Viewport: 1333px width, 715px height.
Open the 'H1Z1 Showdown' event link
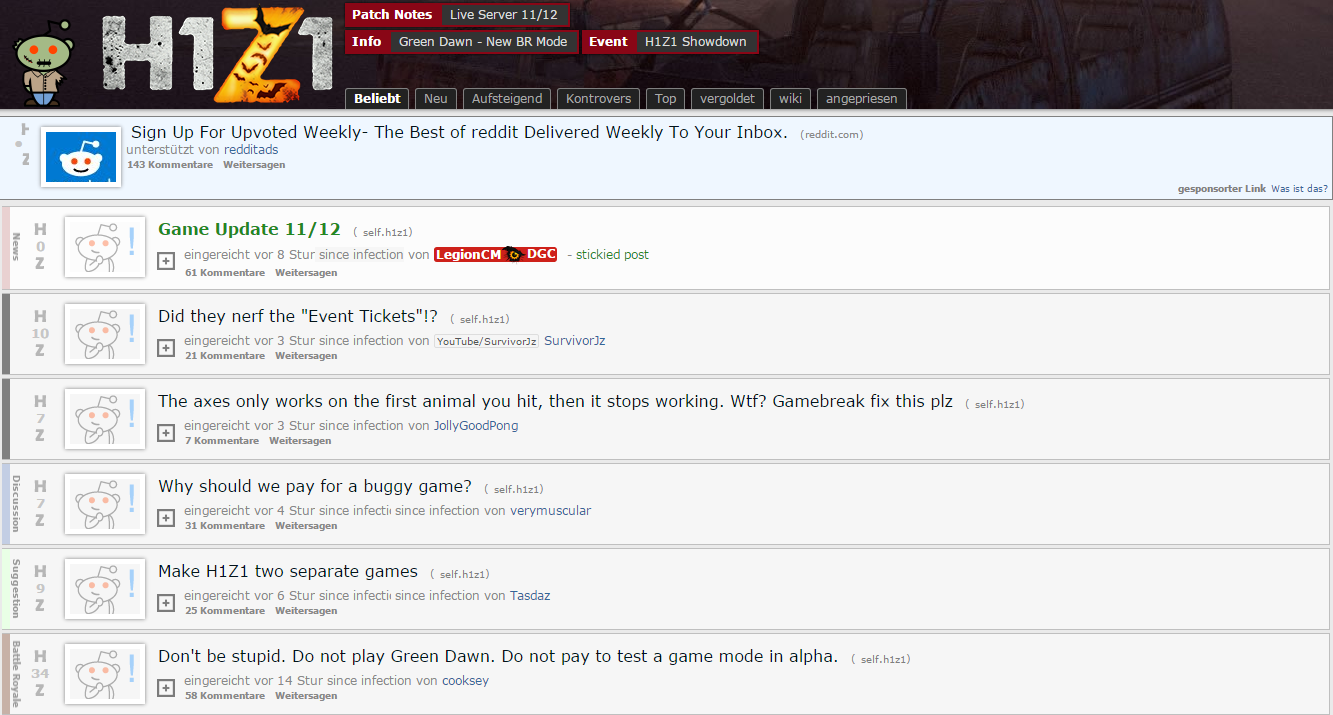pyautogui.click(x=696, y=42)
